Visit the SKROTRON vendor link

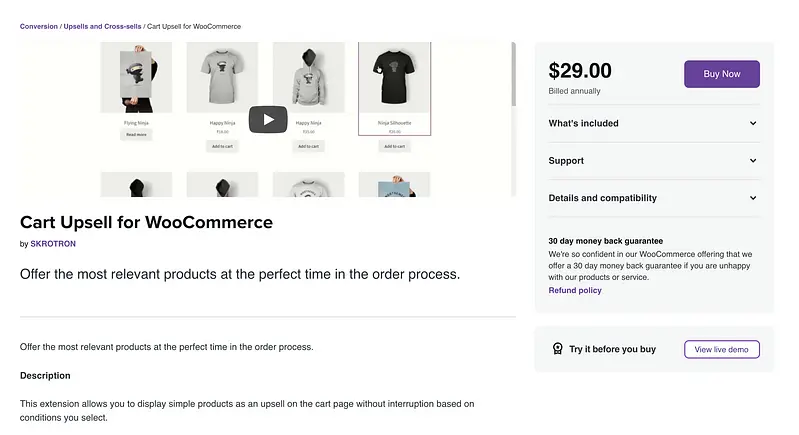click(x=52, y=243)
